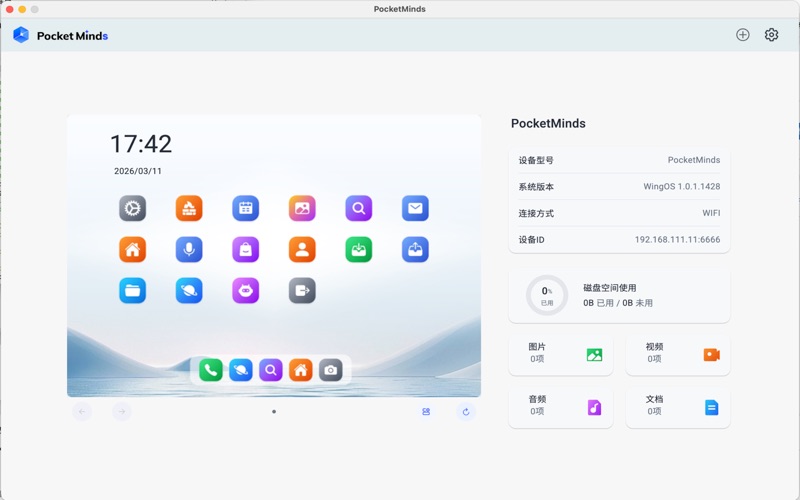This screenshot has height=500, width=800.
Task: Select the page indicator dot below preview
Action: [274, 411]
